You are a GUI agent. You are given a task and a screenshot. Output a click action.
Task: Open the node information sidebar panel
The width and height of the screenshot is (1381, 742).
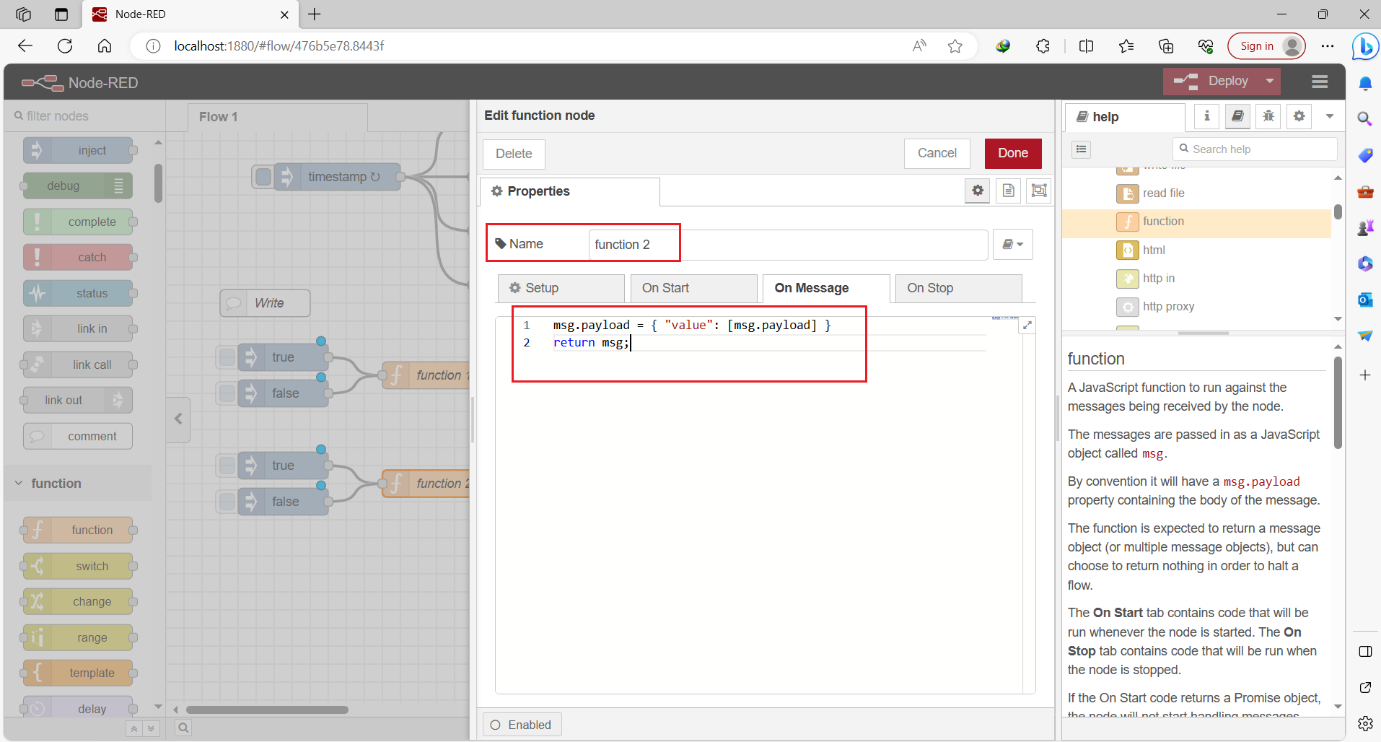[x=1206, y=116]
